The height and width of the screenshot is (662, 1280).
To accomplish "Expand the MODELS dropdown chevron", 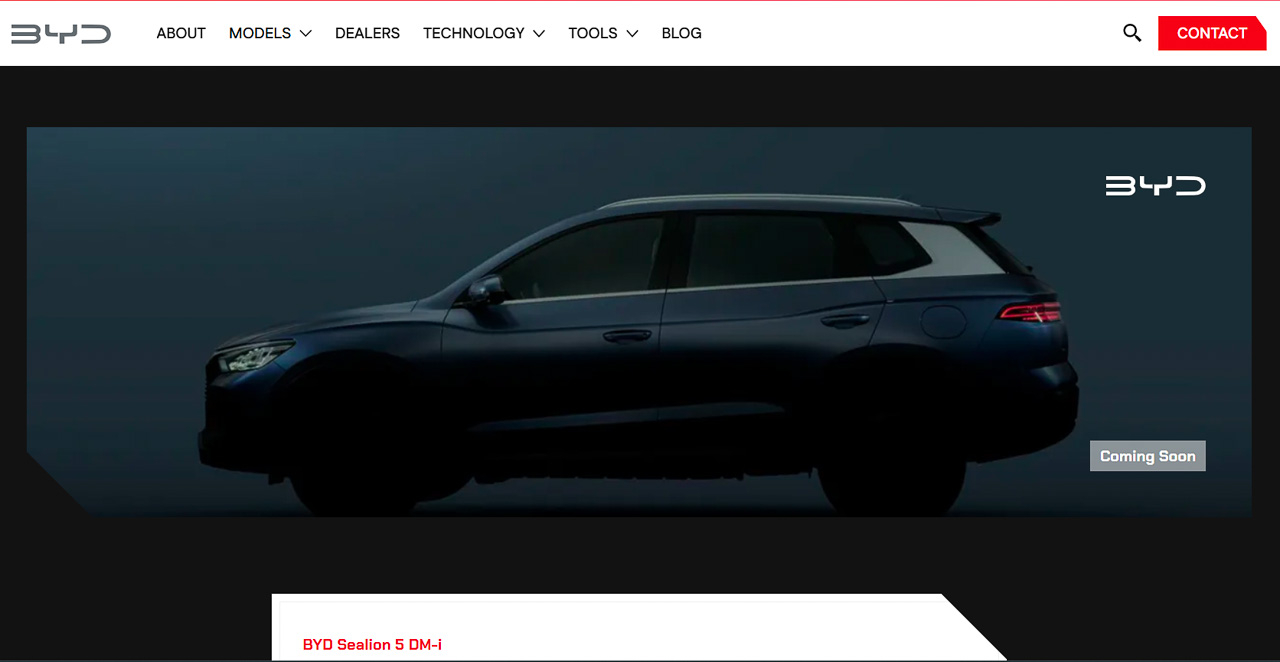I will point(306,34).
